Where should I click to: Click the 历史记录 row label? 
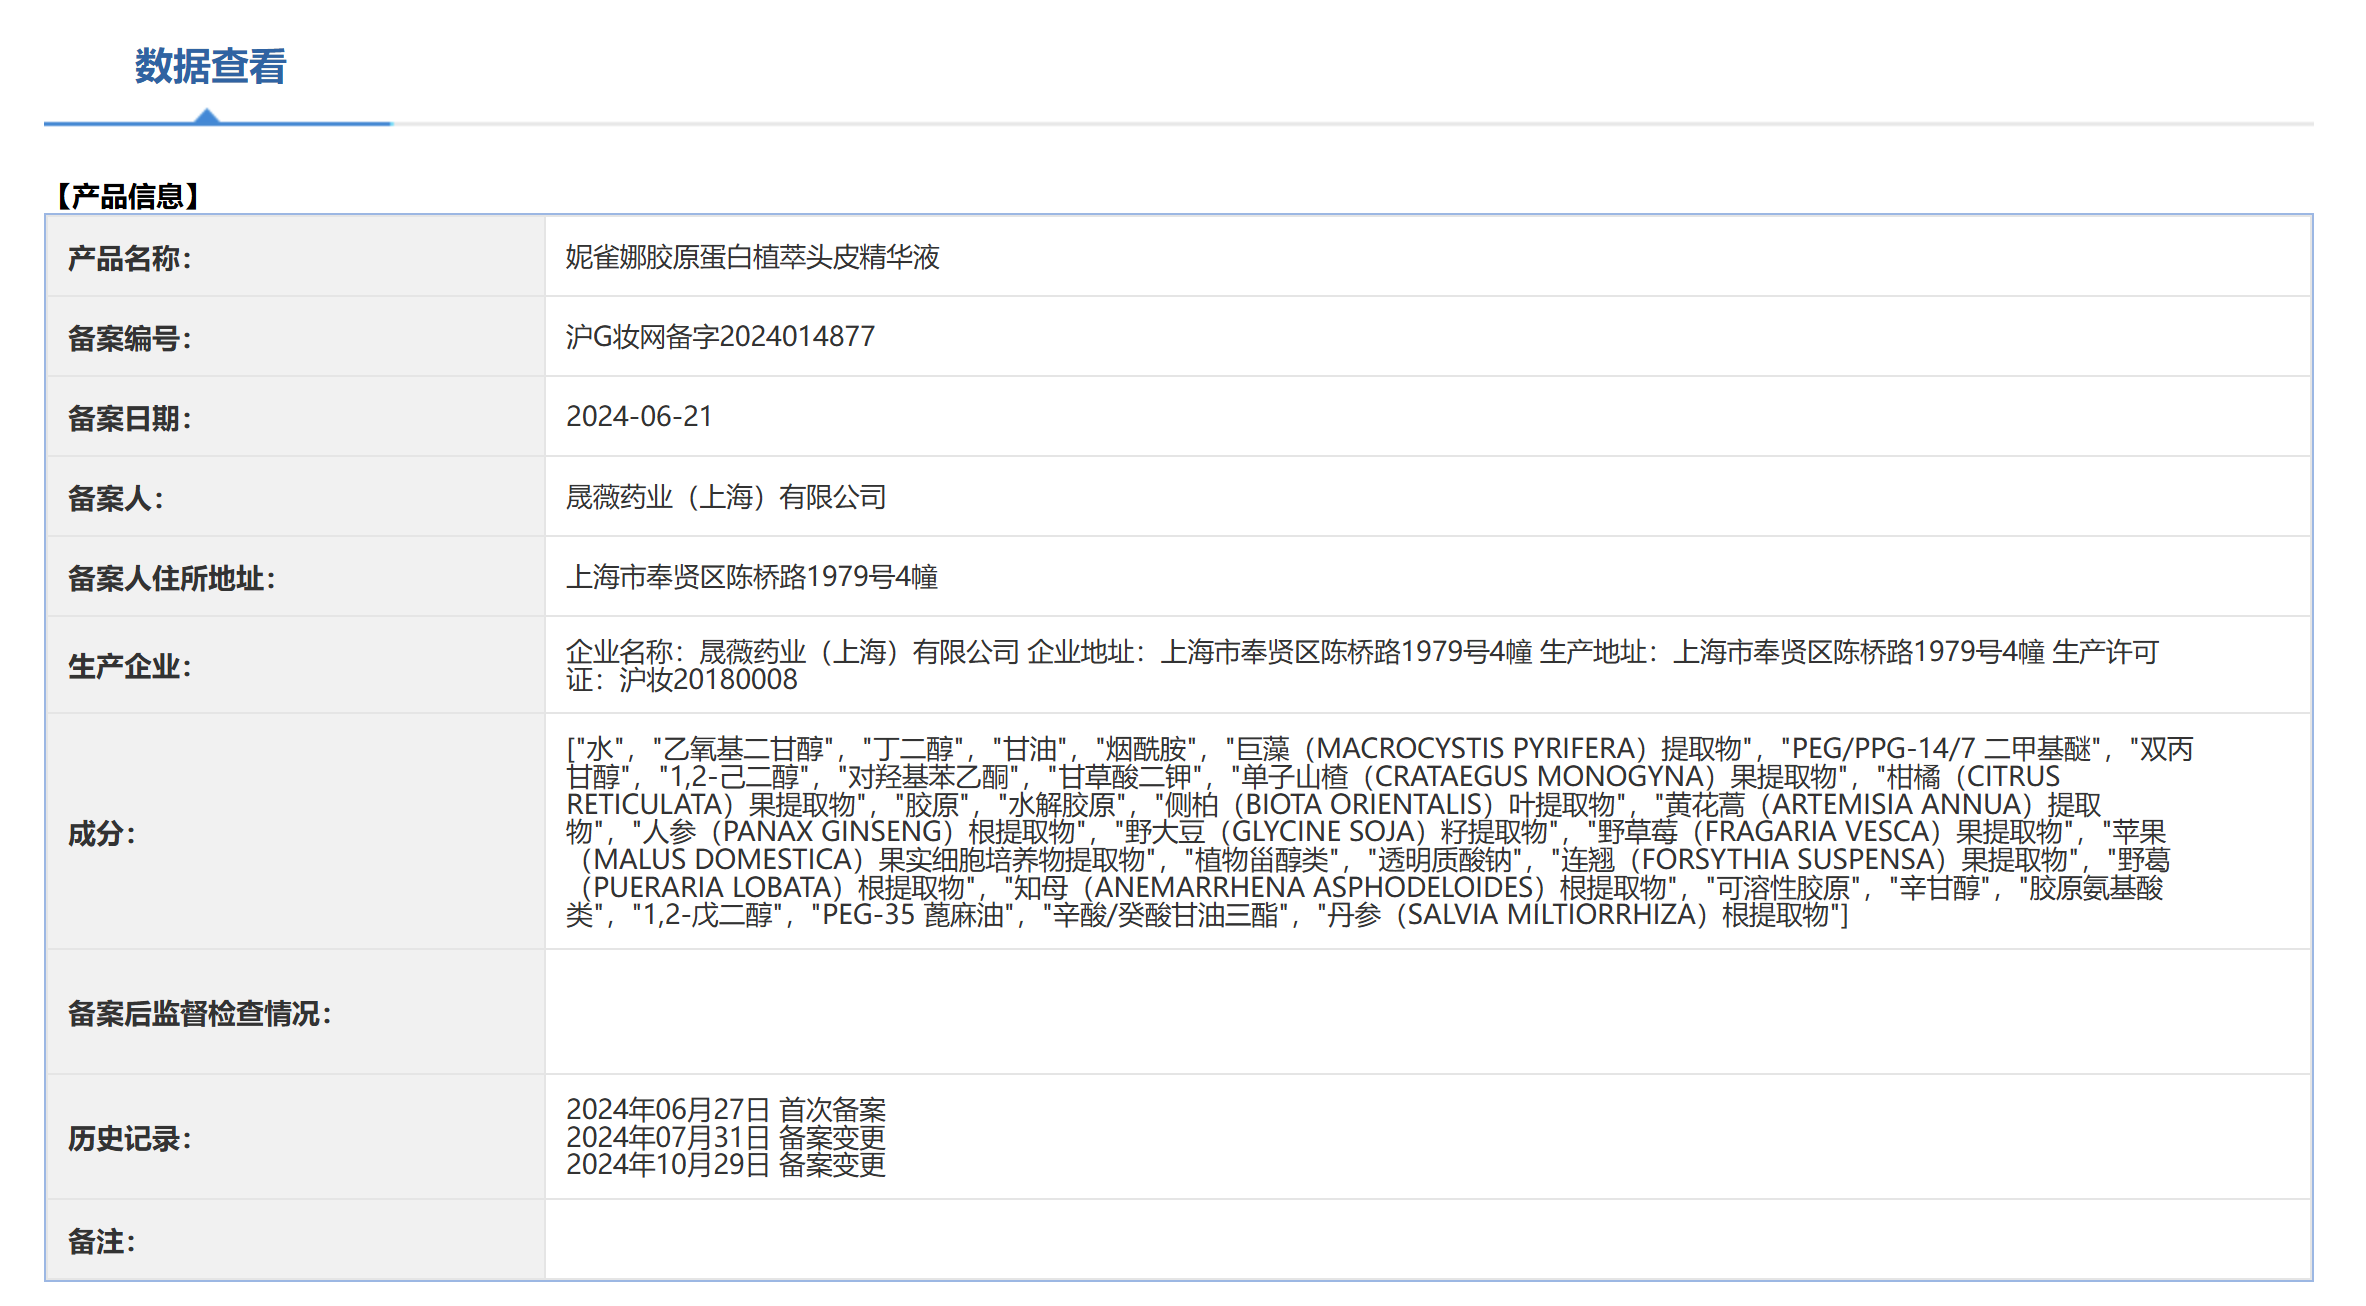point(129,1139)
